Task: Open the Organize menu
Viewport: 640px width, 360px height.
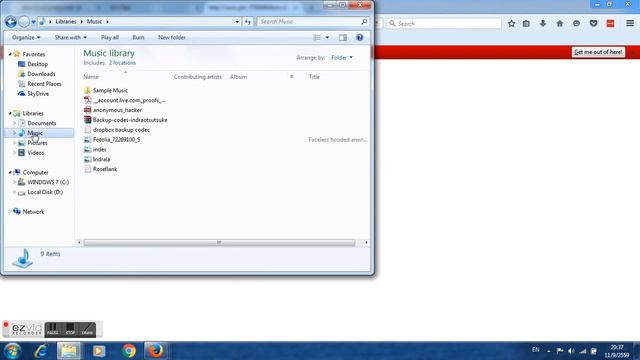Action: pyautogui.click(x=26, y=38)
